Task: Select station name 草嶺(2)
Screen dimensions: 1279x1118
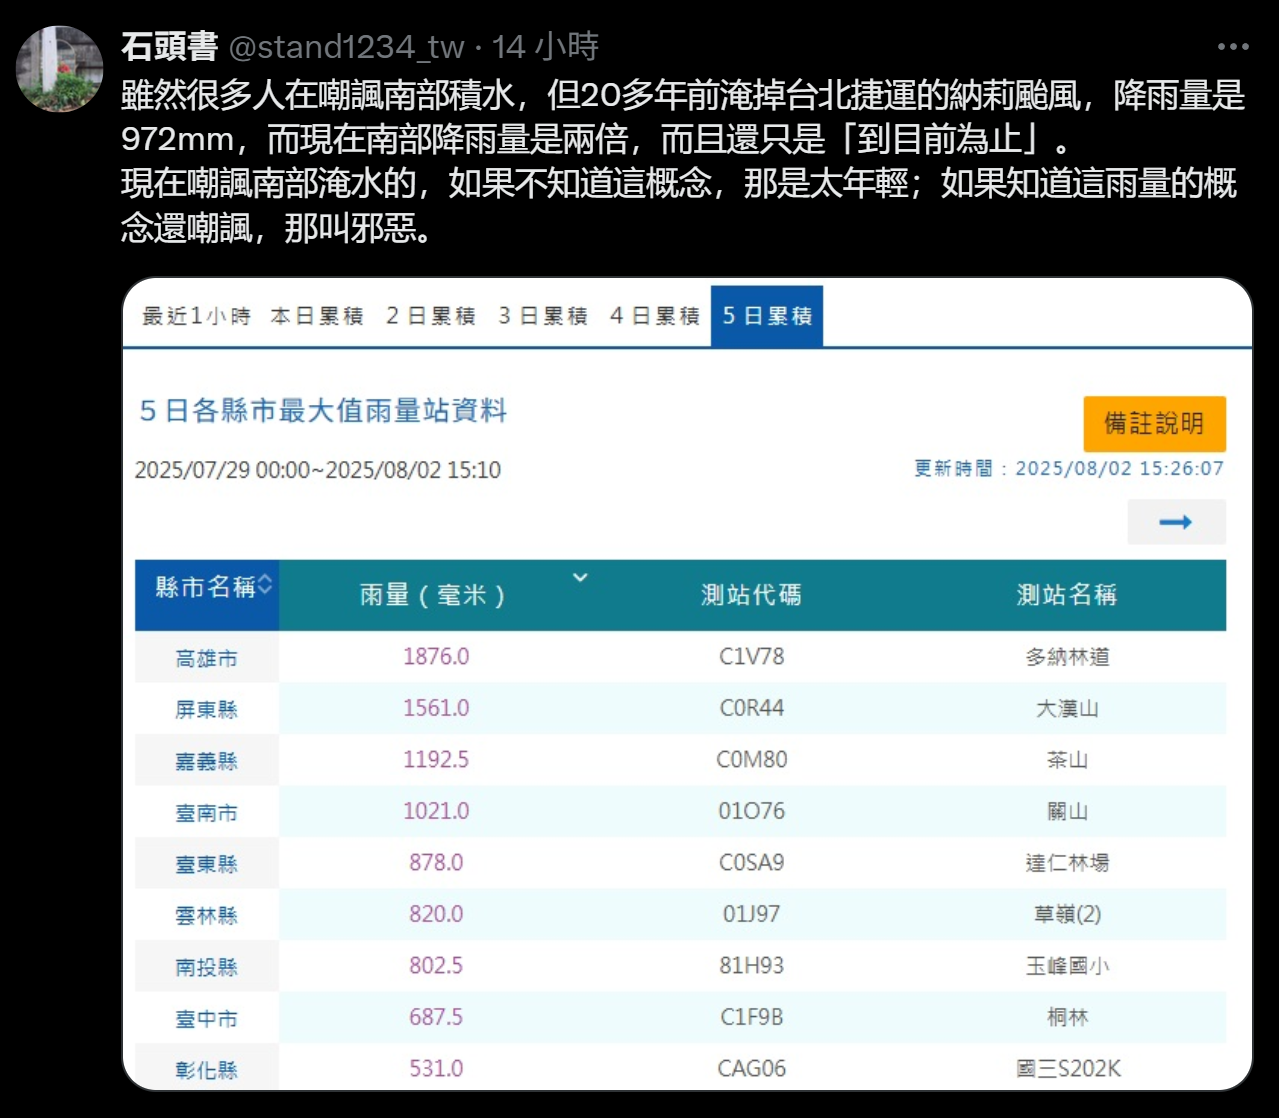Action: point(1067,914)
